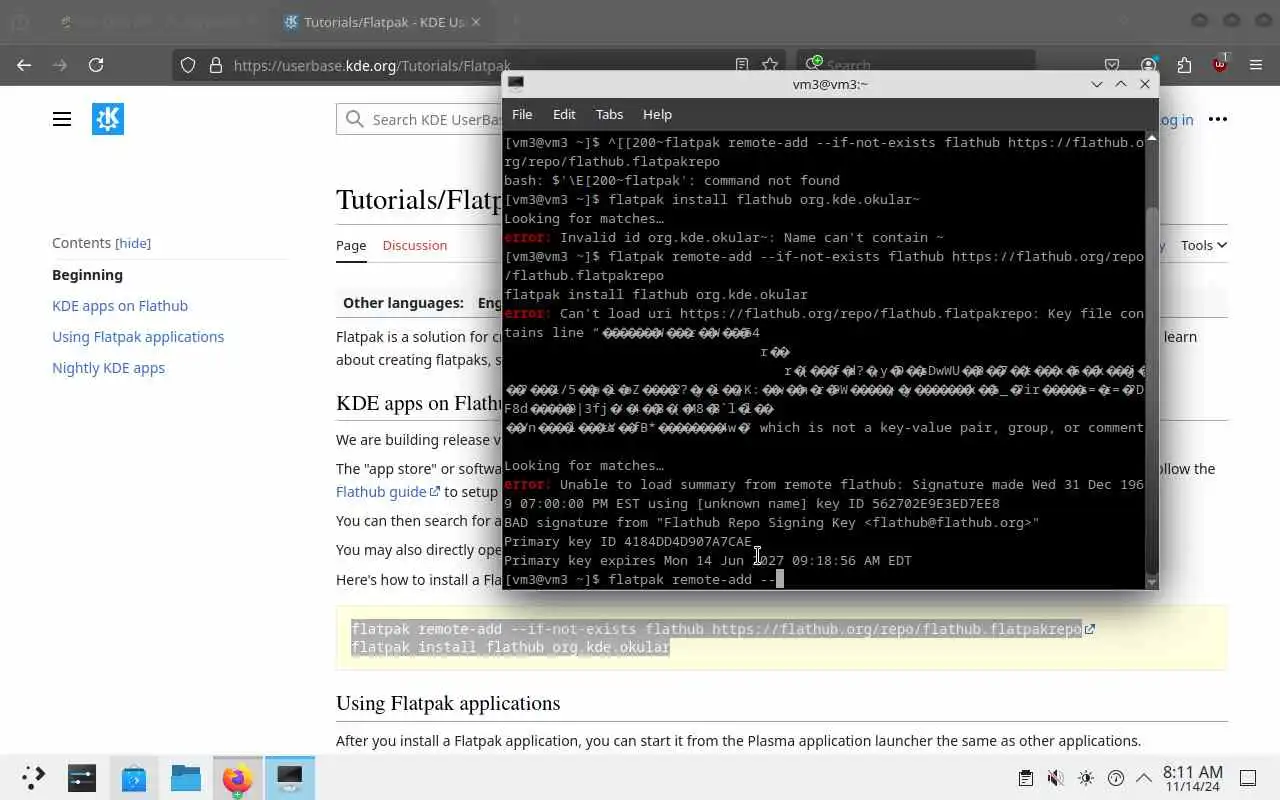Click the terminal keep-below chevron button
Image resolution: width=1280 pixels, height=800 pixels.
(1097, 84)
